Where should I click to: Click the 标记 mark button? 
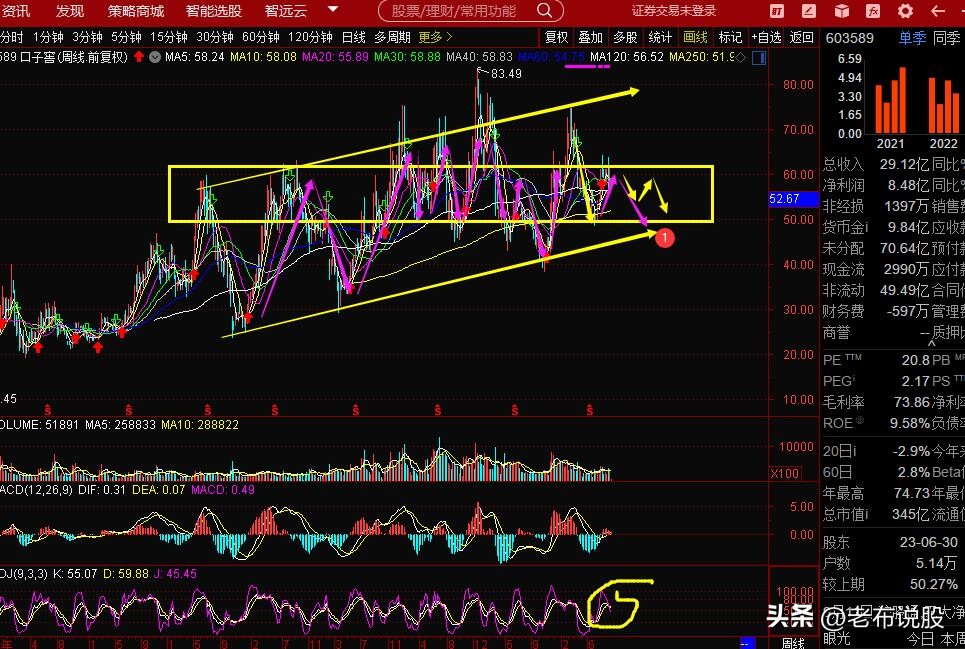point(730,38)
